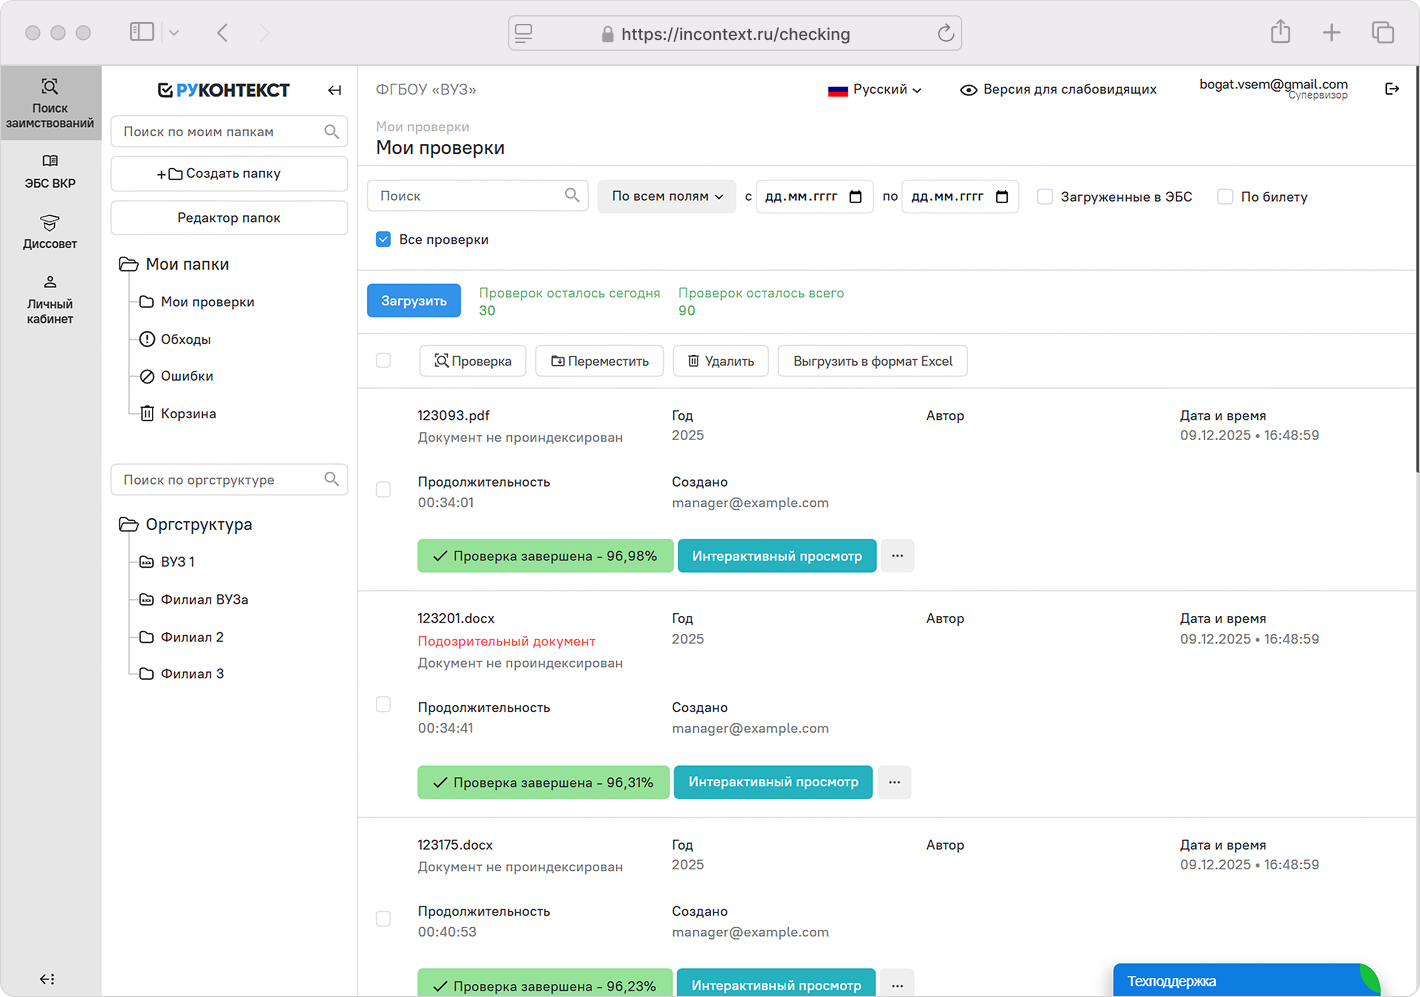
Task: Go to Диссовет section
Action: 50,231
